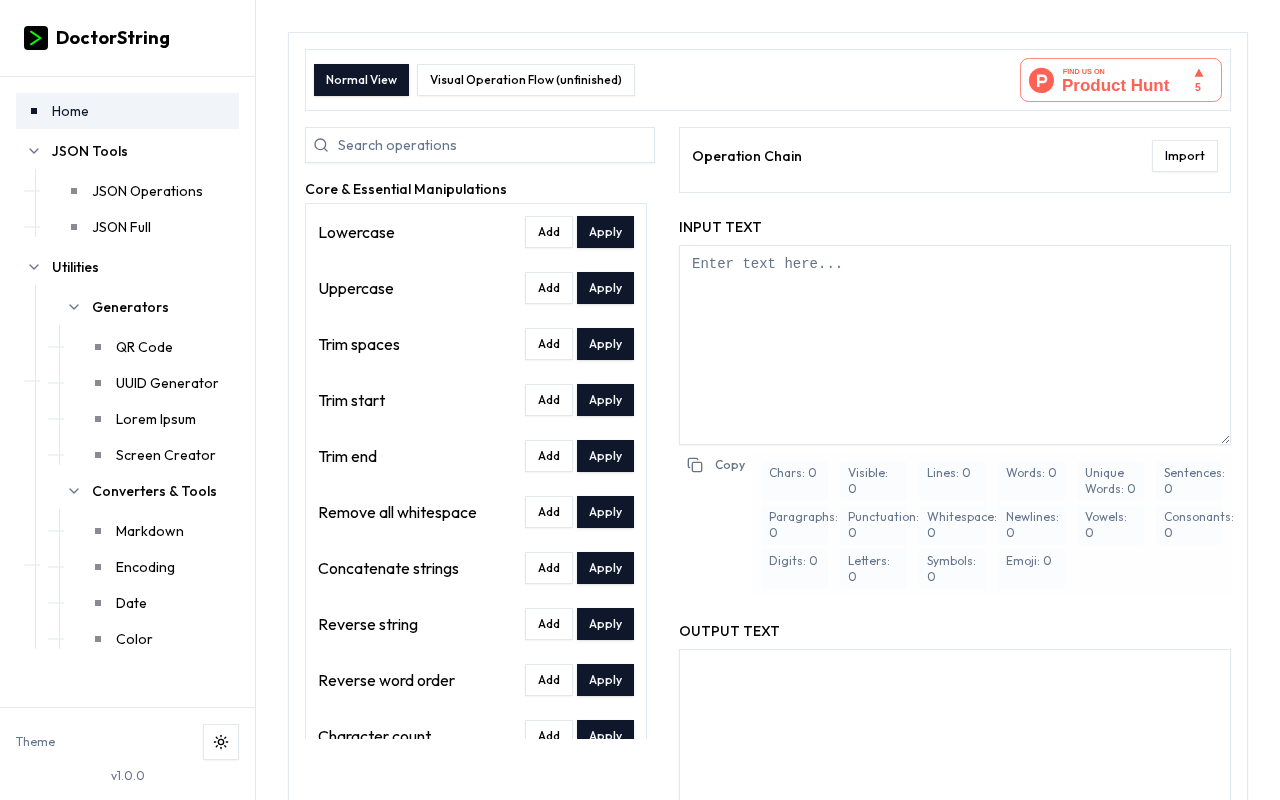Open the UUID Generator
Image resolution: width=1280 pixels, height=800 pixels.
pos(167,383)
